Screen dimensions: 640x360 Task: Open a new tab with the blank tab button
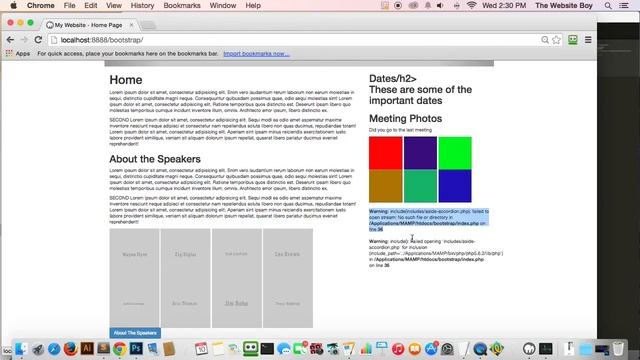[149, 25]
